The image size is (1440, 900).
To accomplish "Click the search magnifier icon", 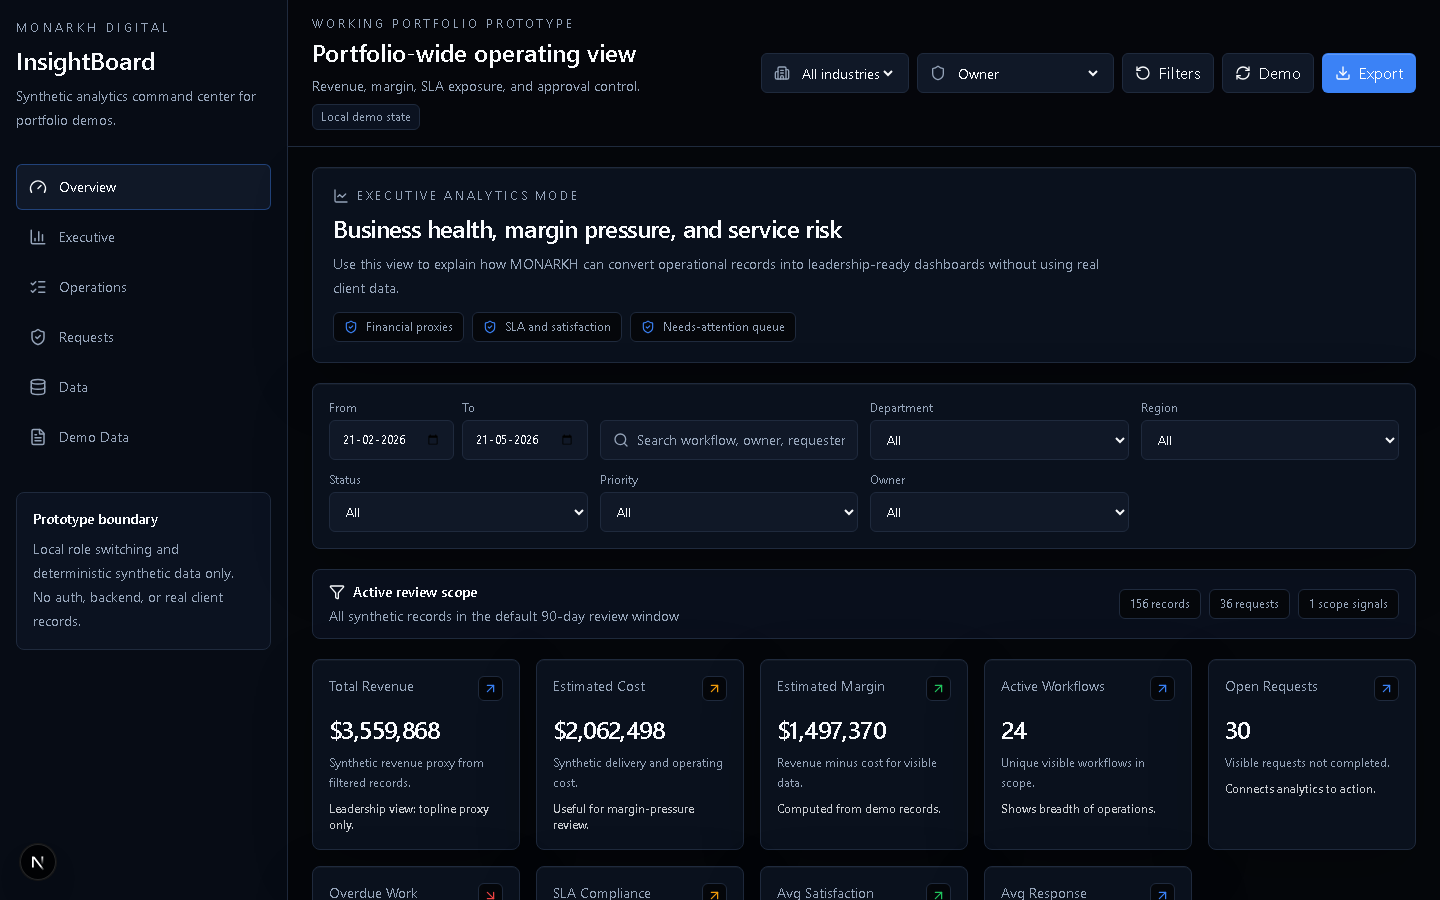I will pyautogui.click(x=621, y=440).
